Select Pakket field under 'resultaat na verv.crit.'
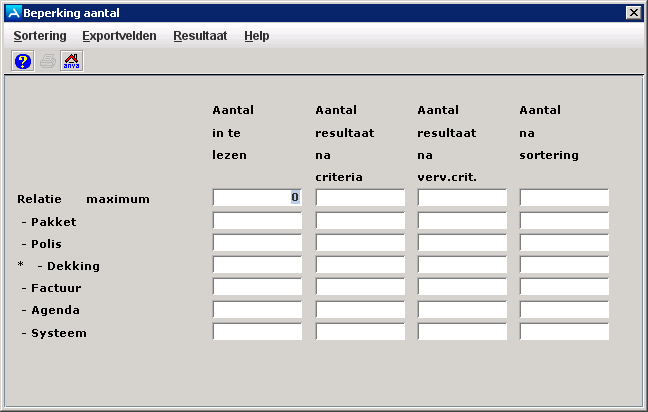 462,221
